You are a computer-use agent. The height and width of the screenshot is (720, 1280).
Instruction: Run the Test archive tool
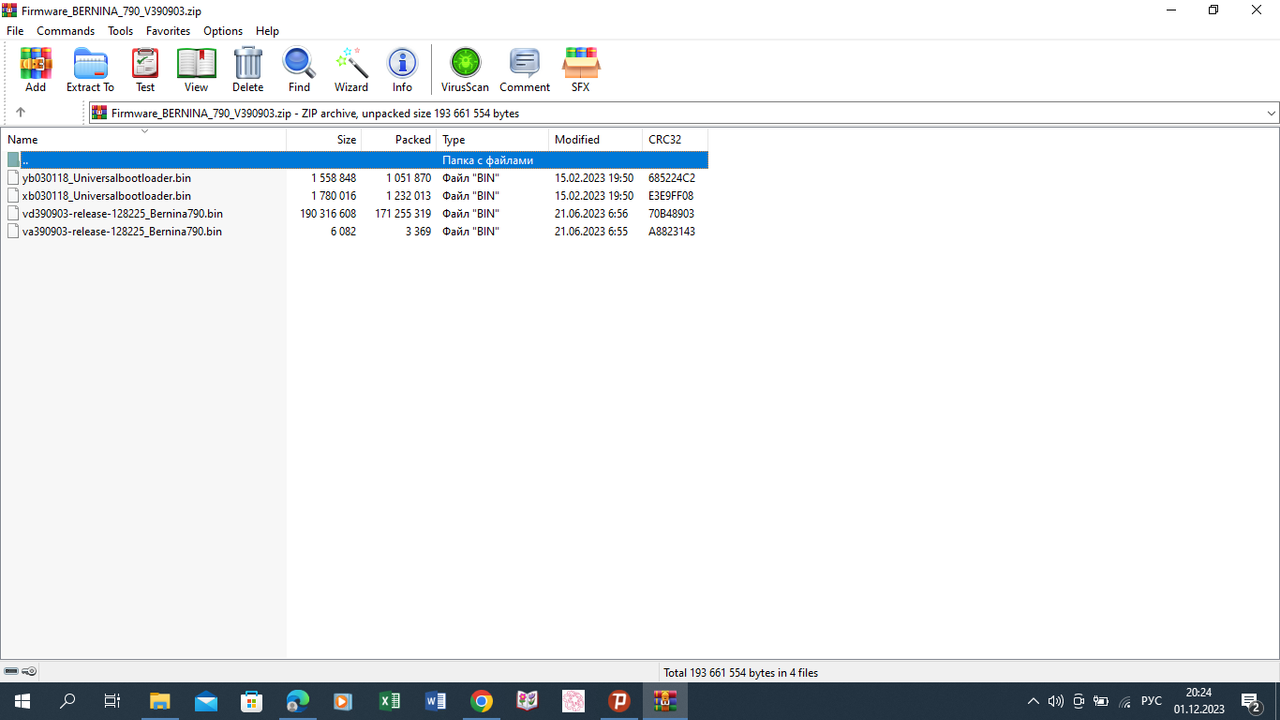145,70
